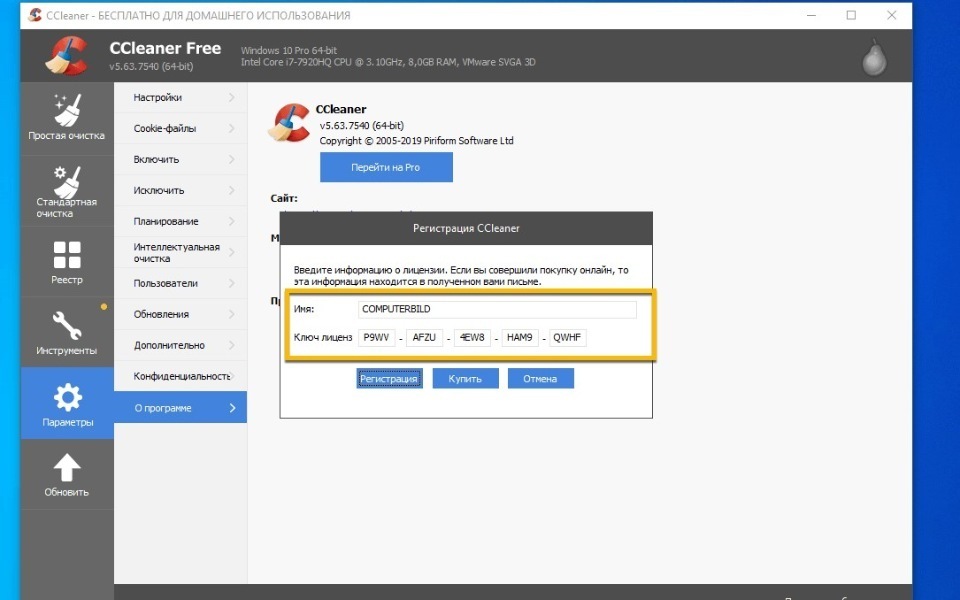Click the Купить button
The image size is (960, 600).
click(x=465, y=378)
